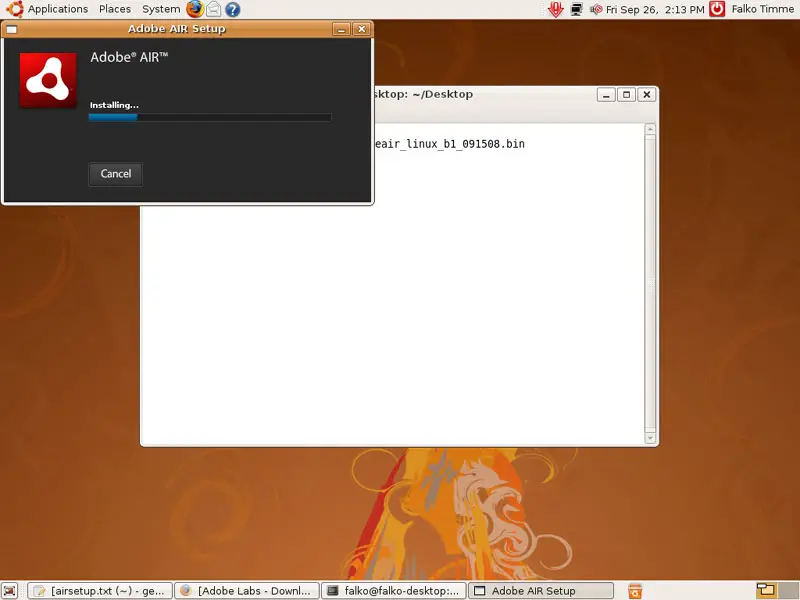Screen dimensions: 800x600
Task: Open the Places menu
Action: tap(115, 9)
